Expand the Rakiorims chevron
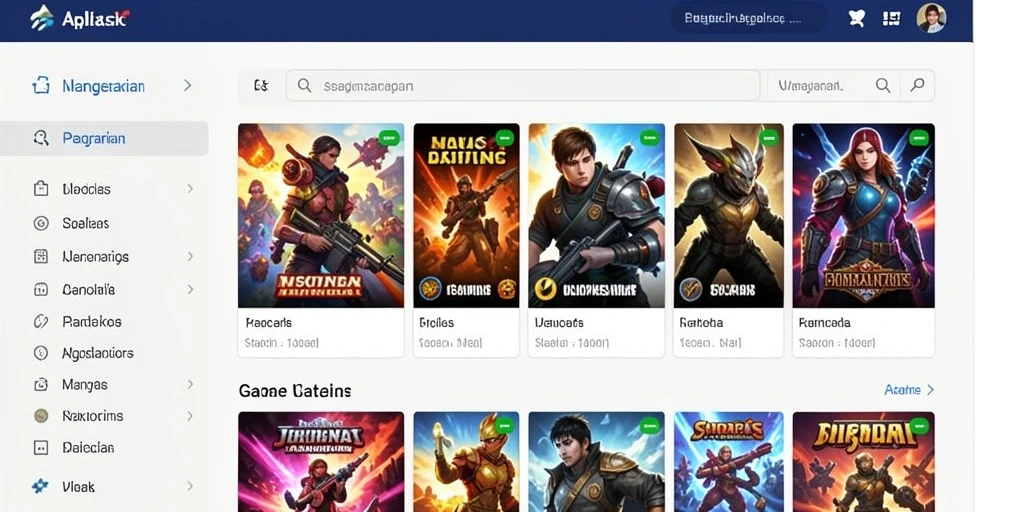The image size is (1024, 512). [x=190, y=415]
